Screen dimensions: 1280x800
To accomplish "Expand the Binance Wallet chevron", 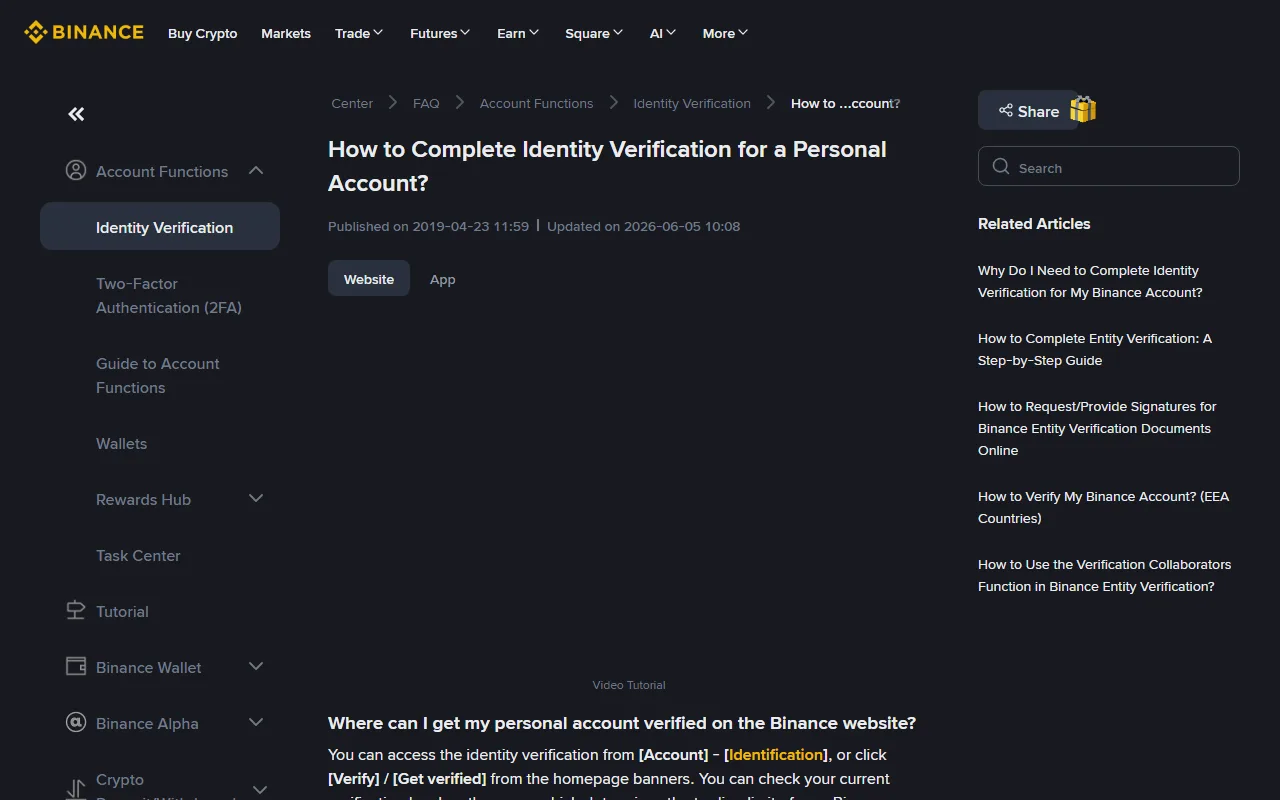I will tap(256, 667).
